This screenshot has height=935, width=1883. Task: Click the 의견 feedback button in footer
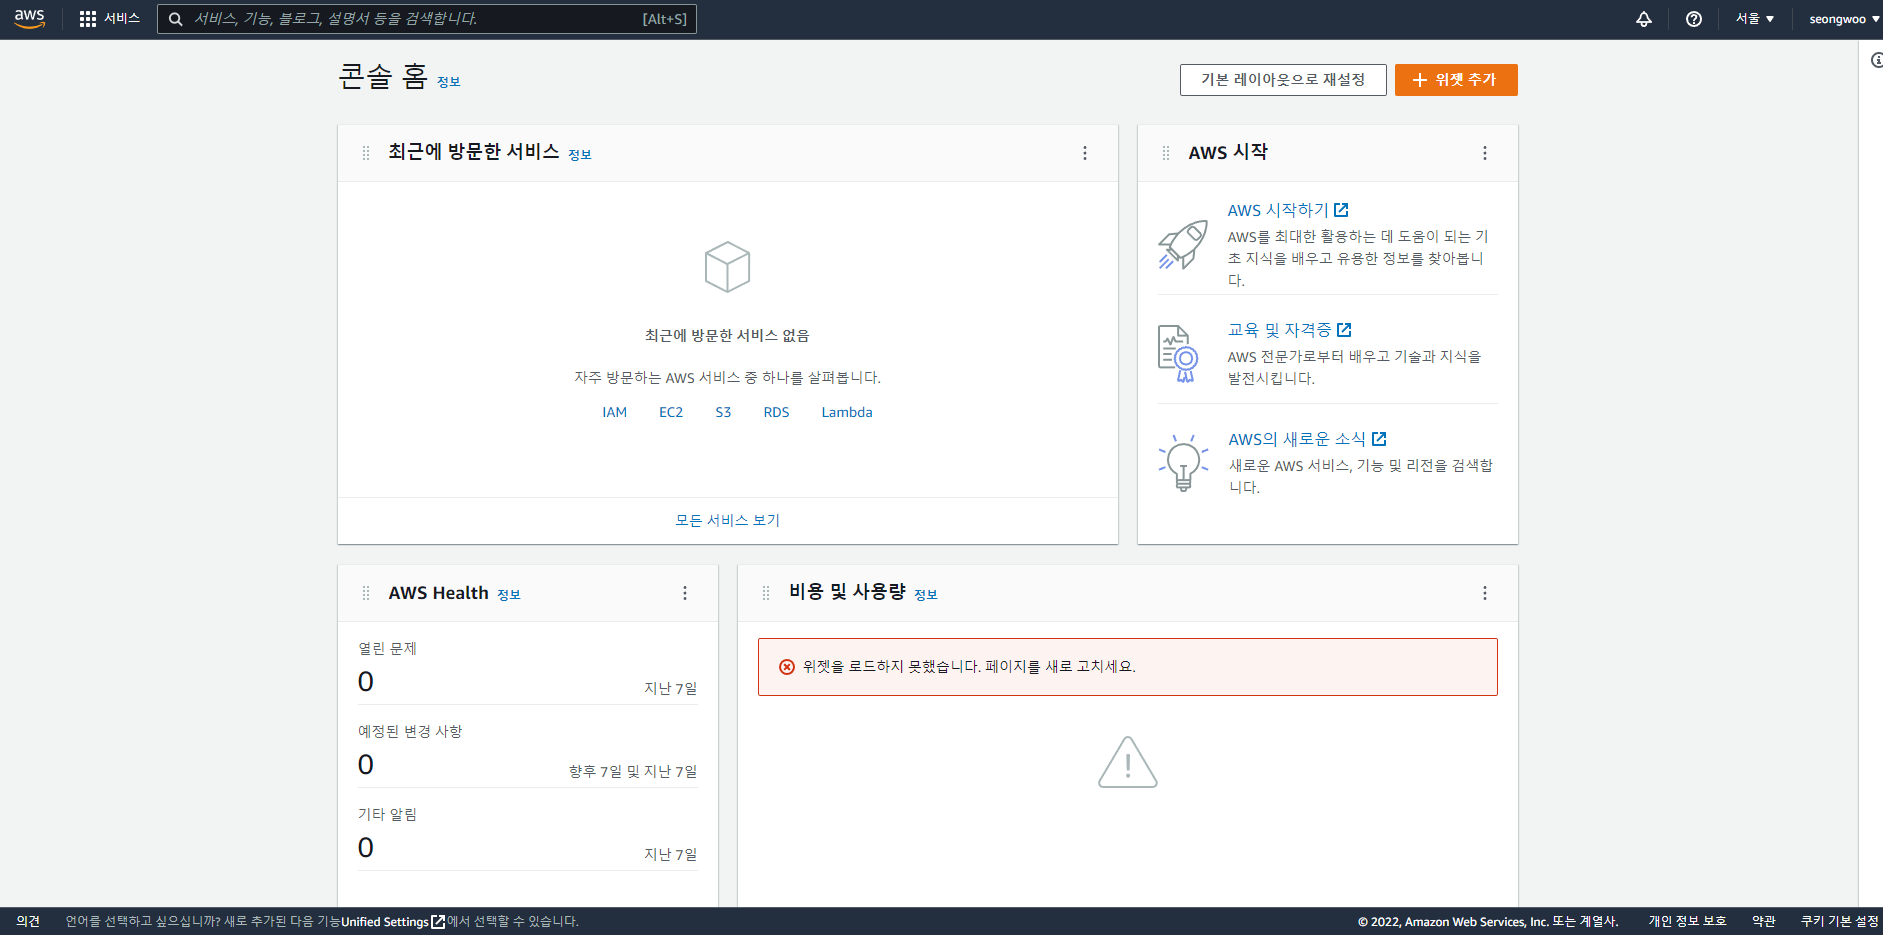tap(28, 921)
